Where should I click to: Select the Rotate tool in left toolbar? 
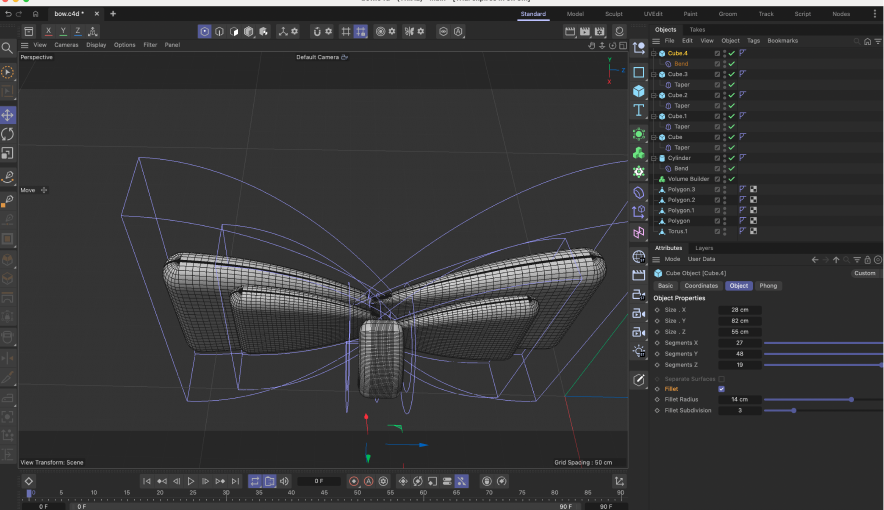[8, 134]
